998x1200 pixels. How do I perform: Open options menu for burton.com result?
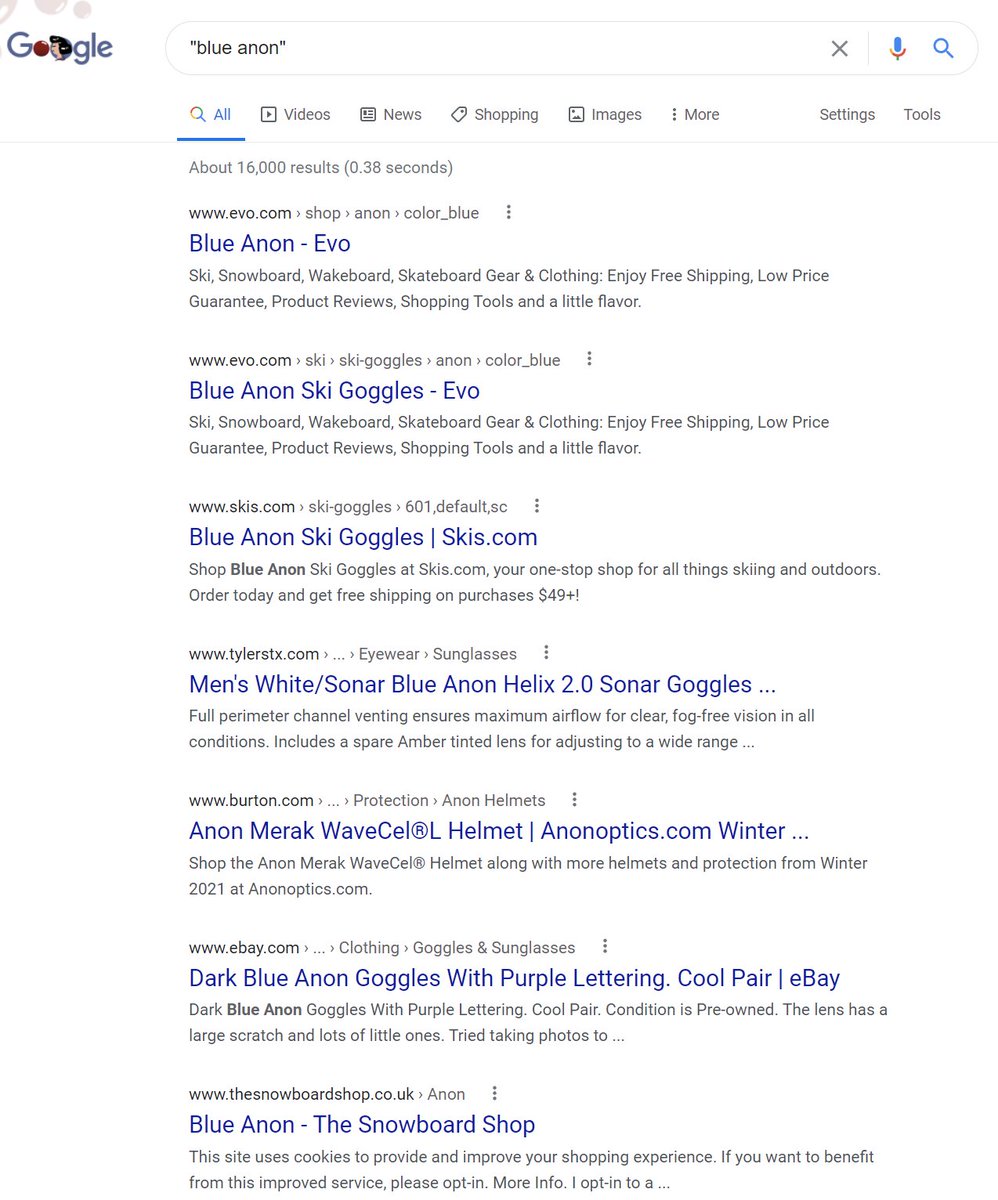(x=574, y=800)
